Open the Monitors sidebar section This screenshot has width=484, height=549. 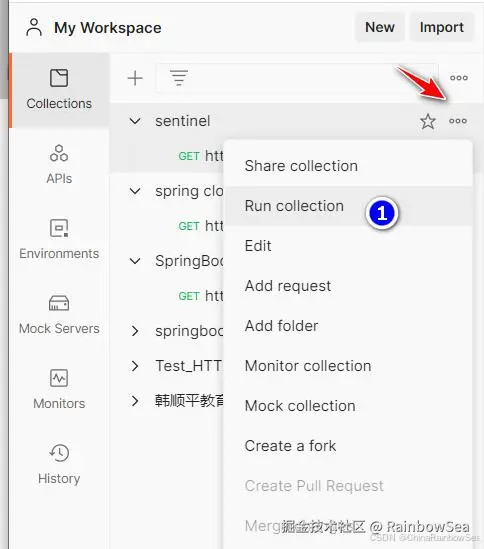click(x=59, y=390)
